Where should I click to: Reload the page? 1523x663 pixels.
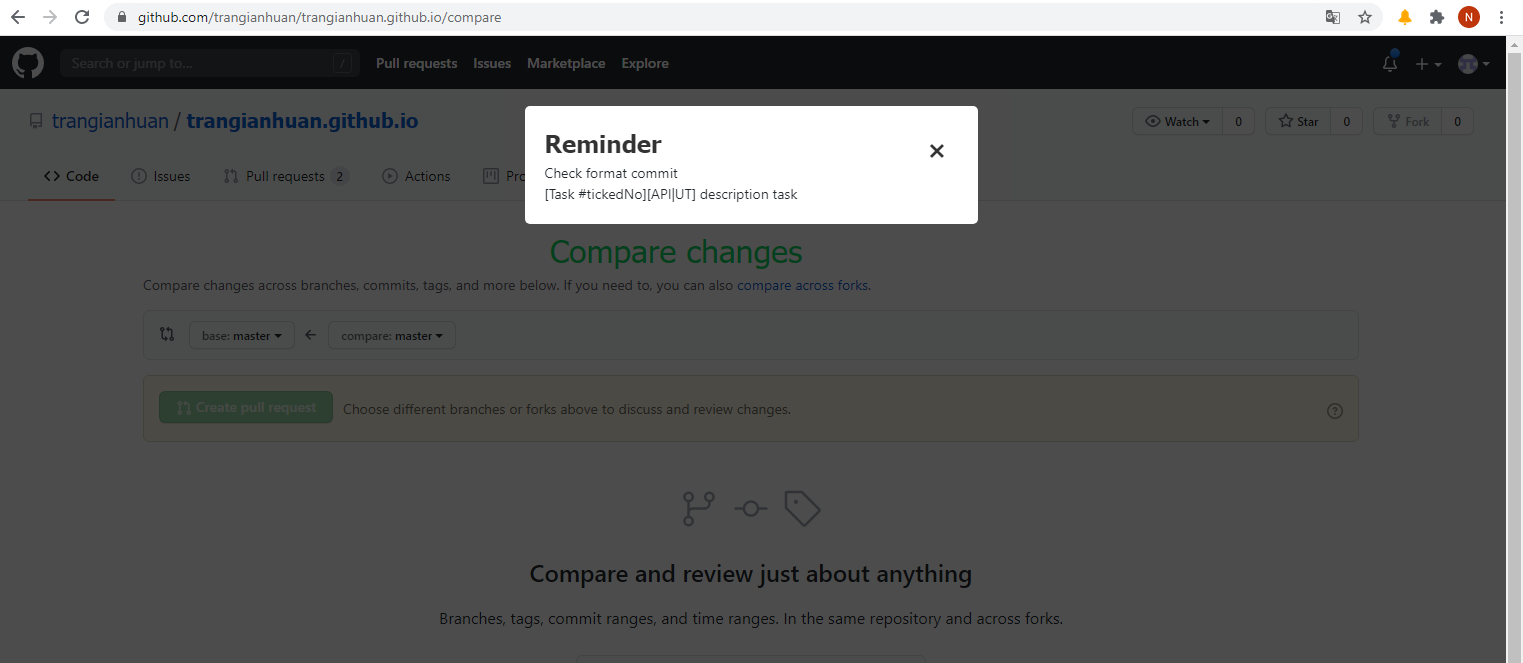click(x=83, y=17)
